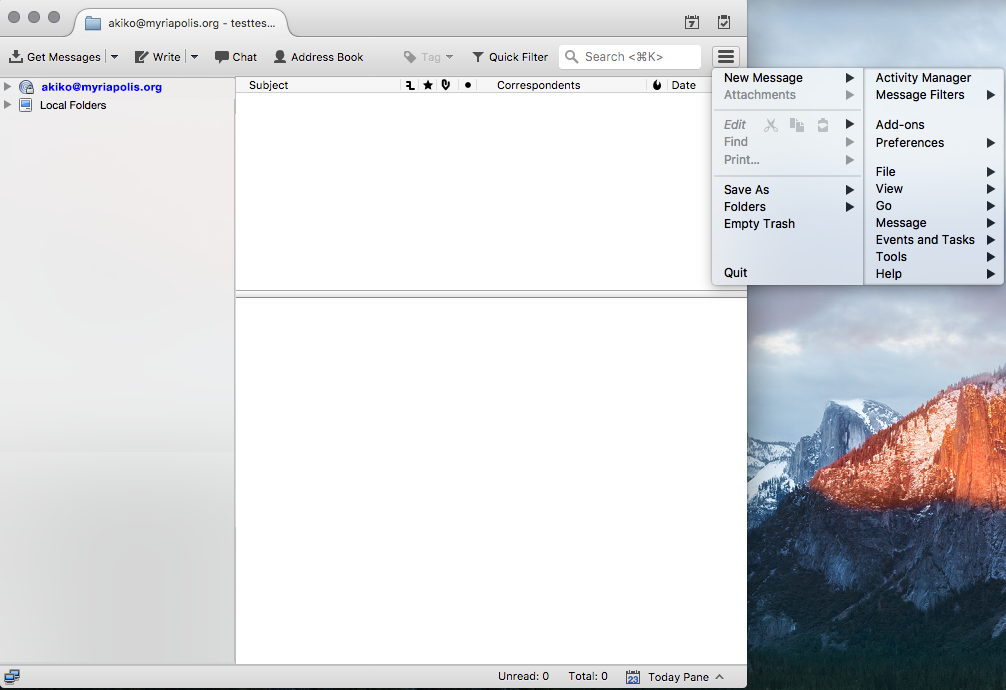Open Preferences from the menu

click(x=909, y=142)
